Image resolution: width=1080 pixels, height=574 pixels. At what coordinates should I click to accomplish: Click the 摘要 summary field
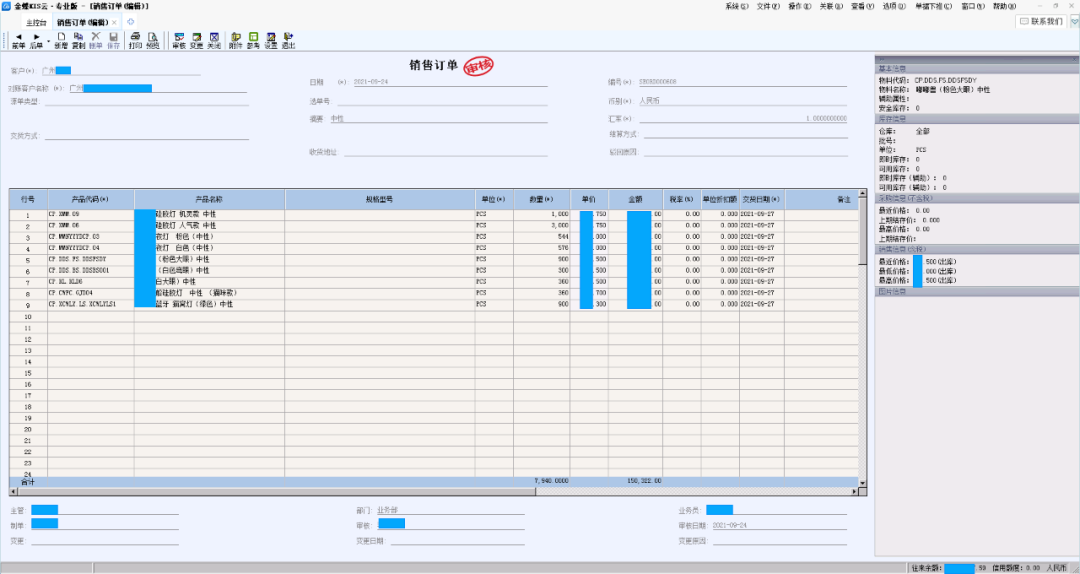438,119
